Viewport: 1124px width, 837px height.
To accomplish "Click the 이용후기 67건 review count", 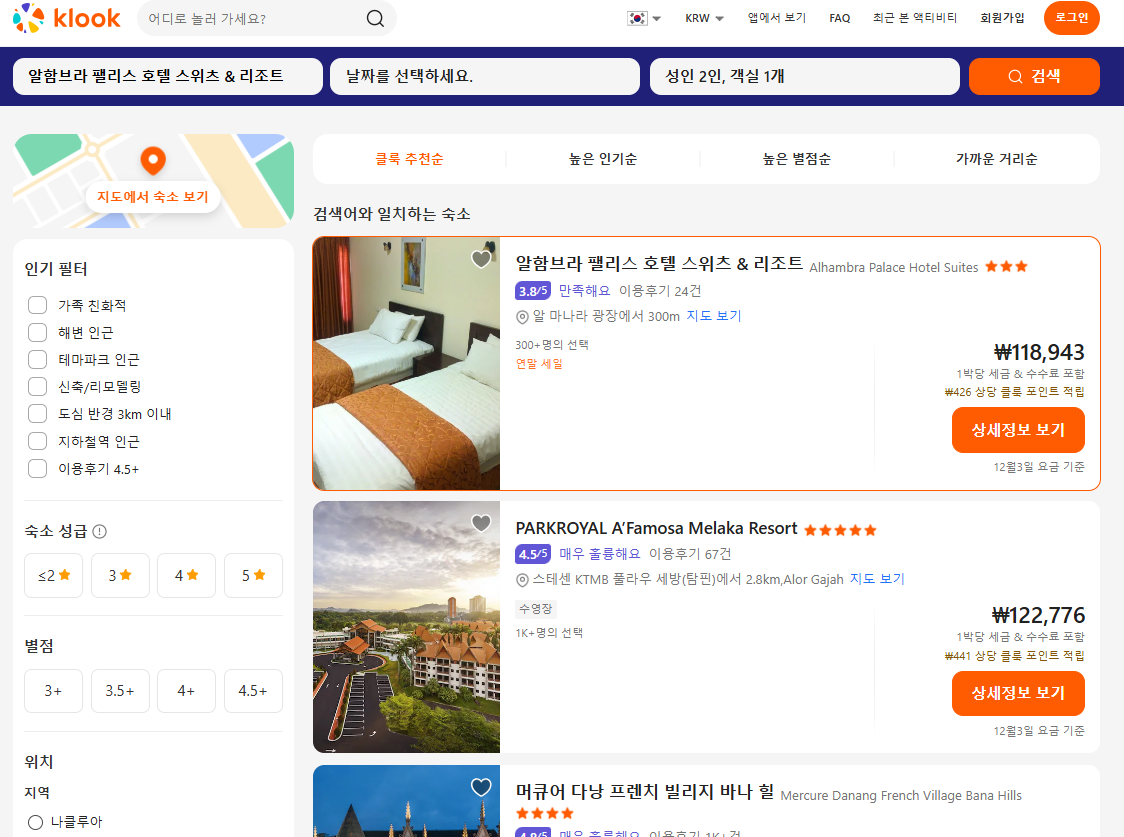I will click(x=690, y=554).
